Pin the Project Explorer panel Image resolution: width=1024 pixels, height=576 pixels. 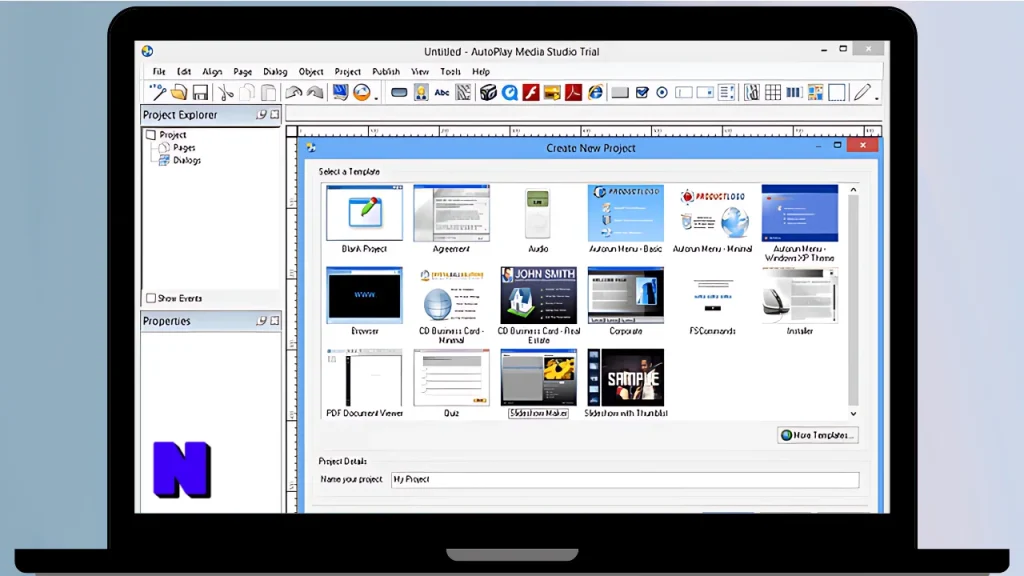click(261, 114)
